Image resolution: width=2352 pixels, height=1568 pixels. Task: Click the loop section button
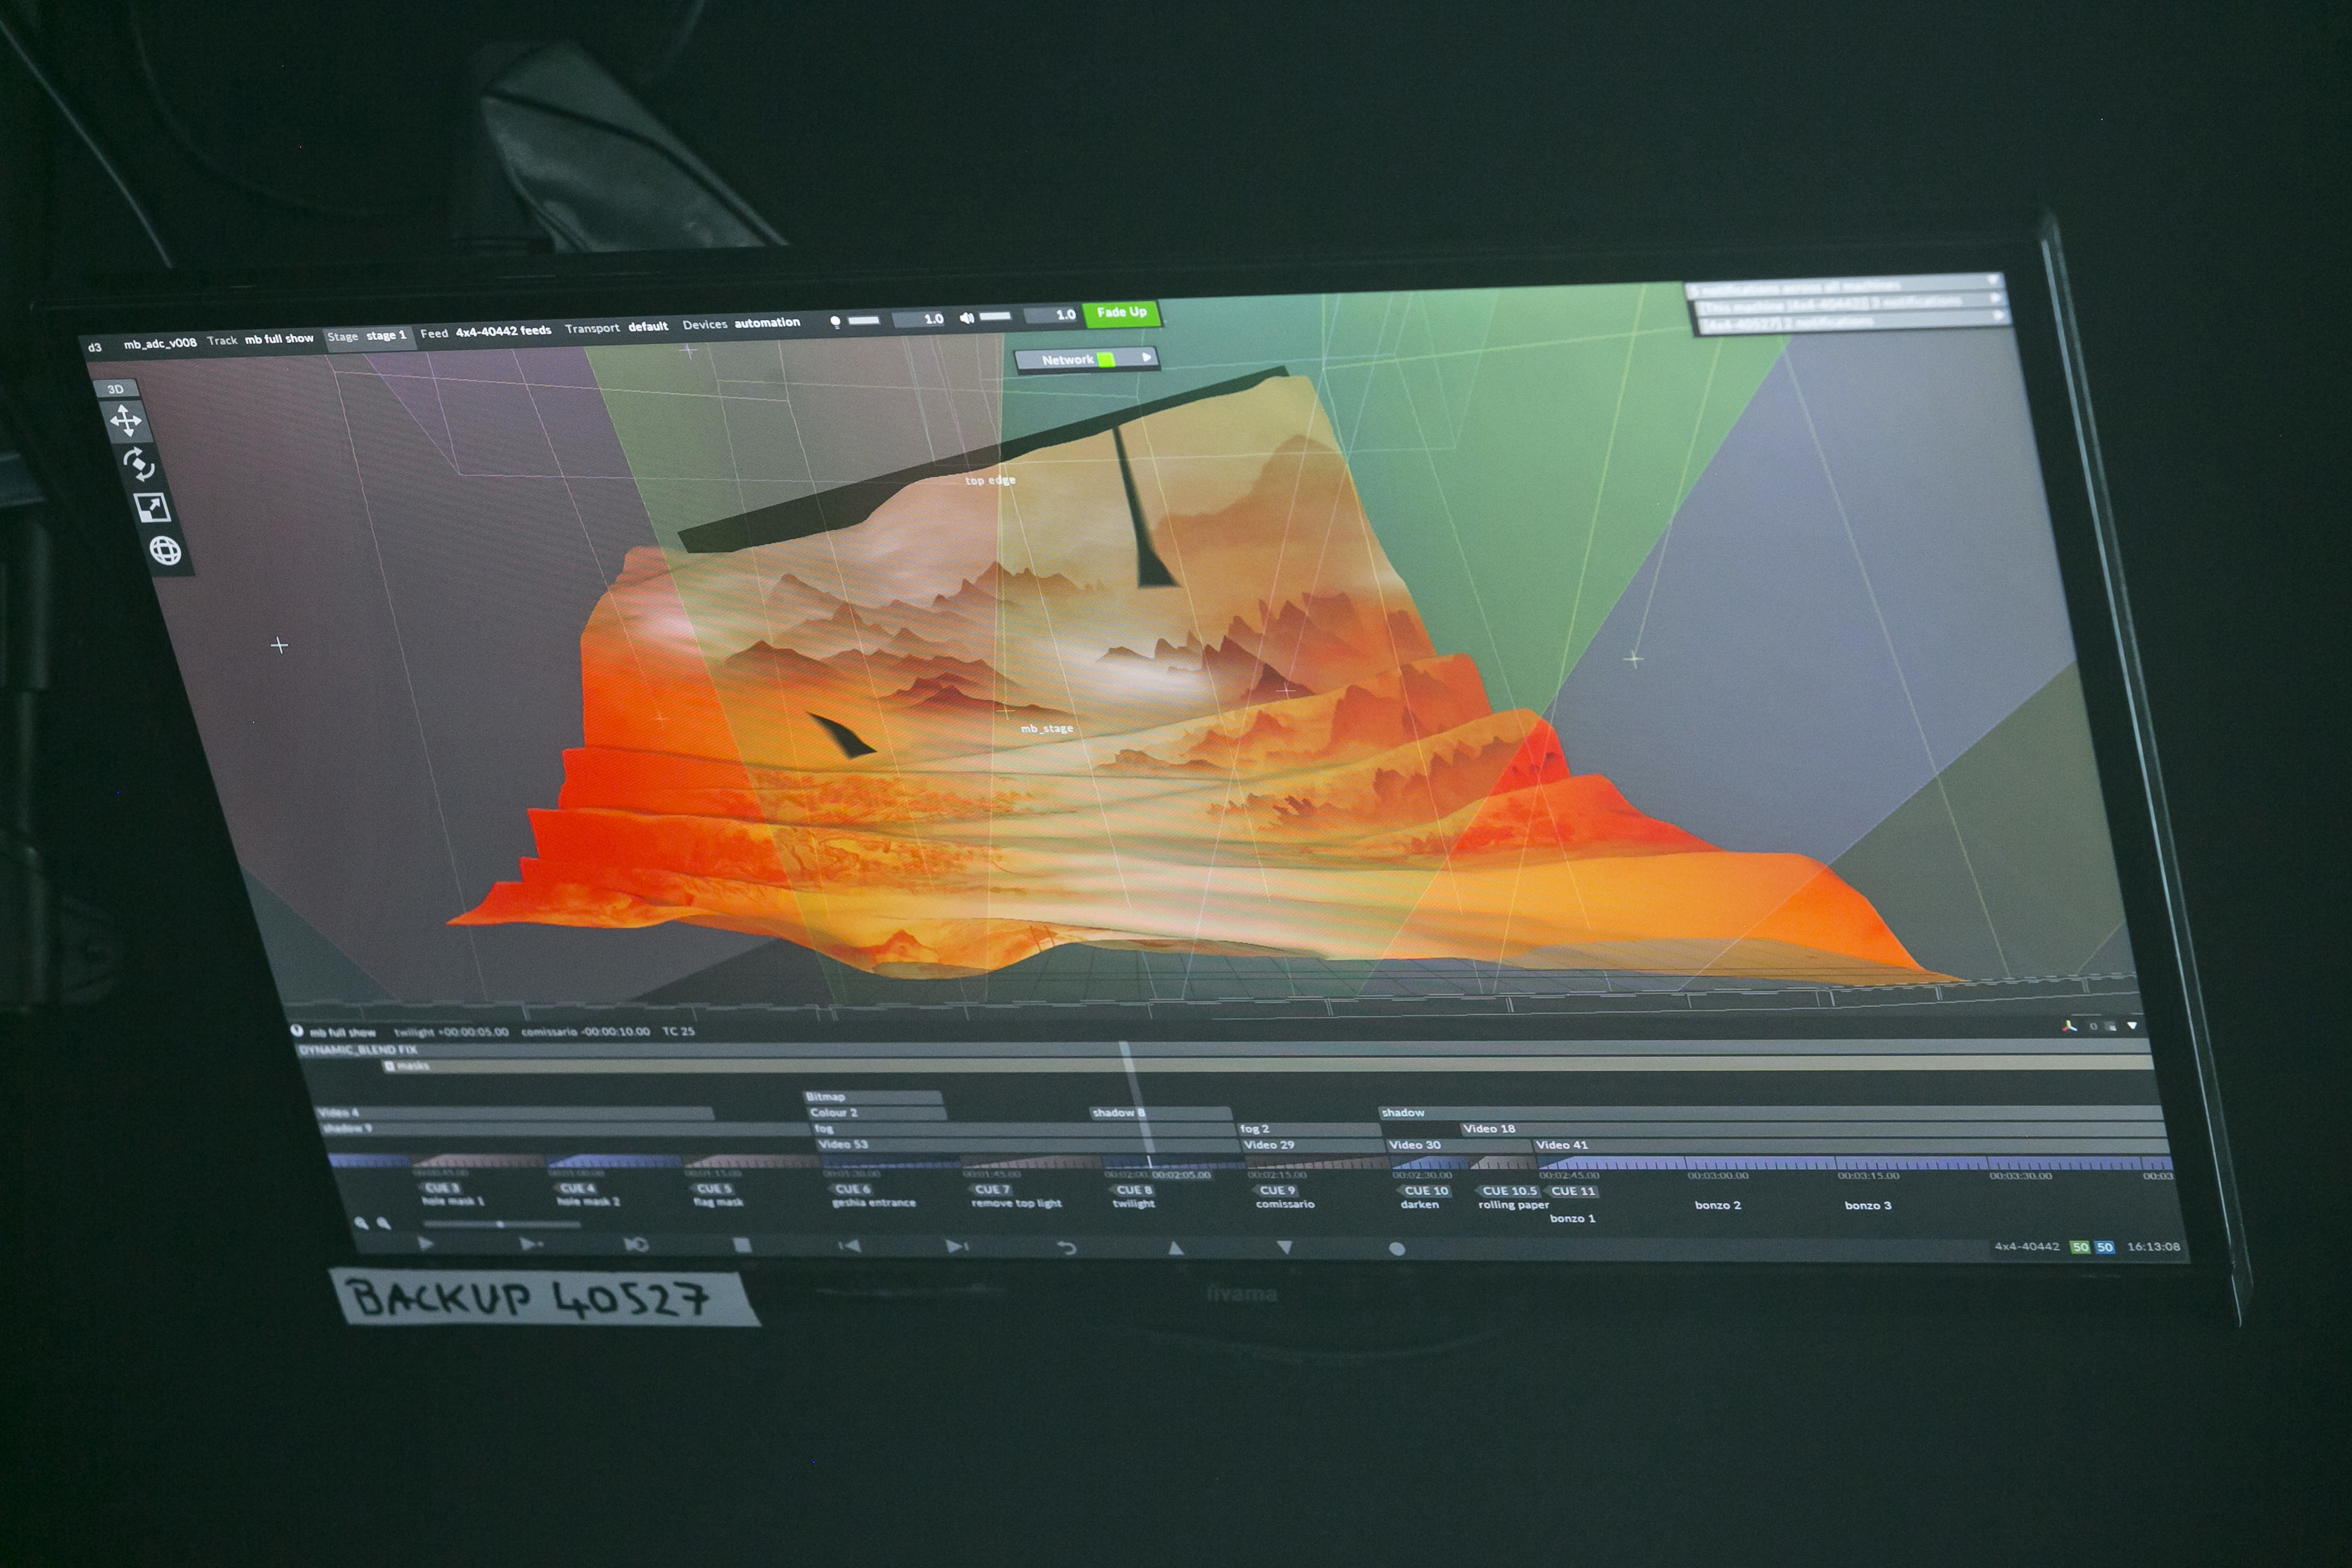[x=636, y=1245]
